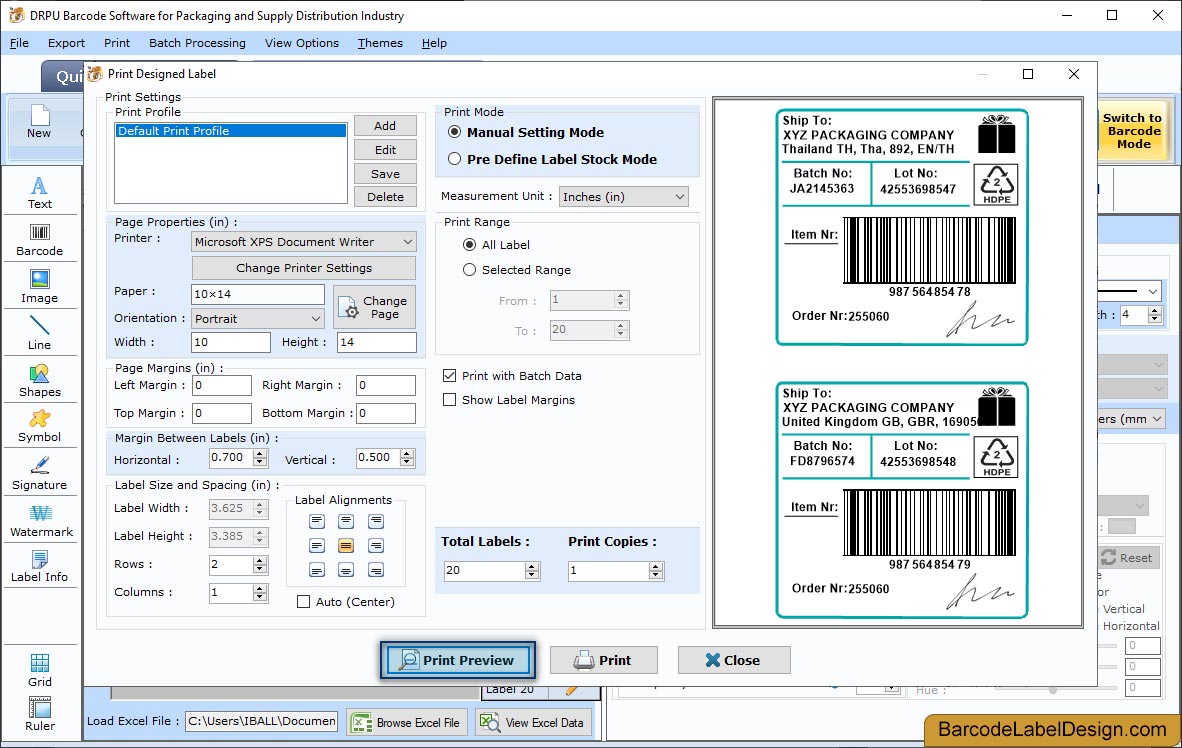Click Add print profile button
The height and width of the screenshot is (748, 1182).
385,126
